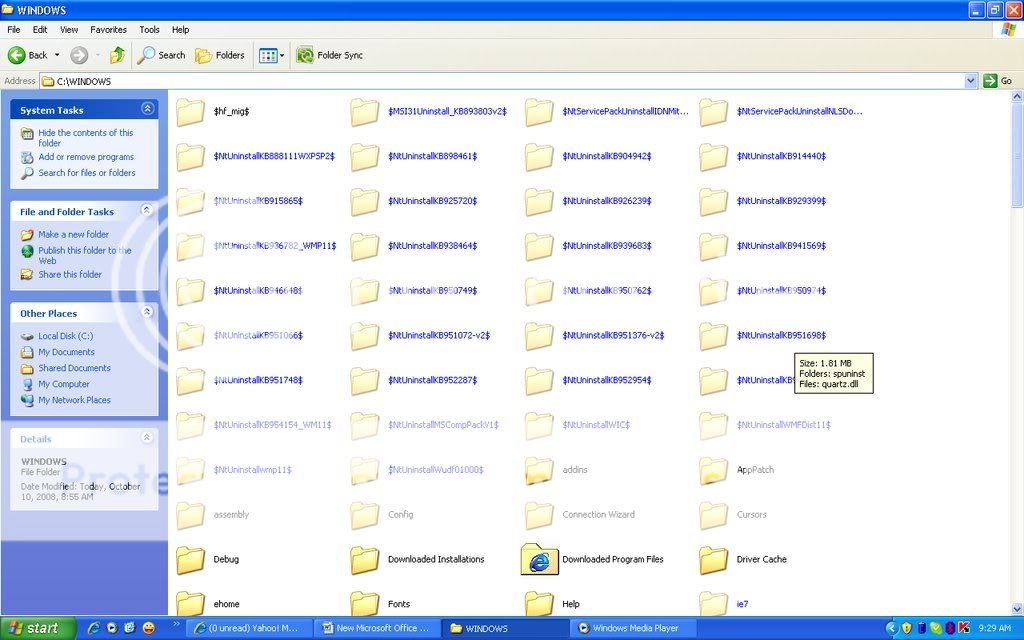1024x640 pixels.
Task: Collapse the File and Folder Tasks panel
Action: [x=147, y=210]
